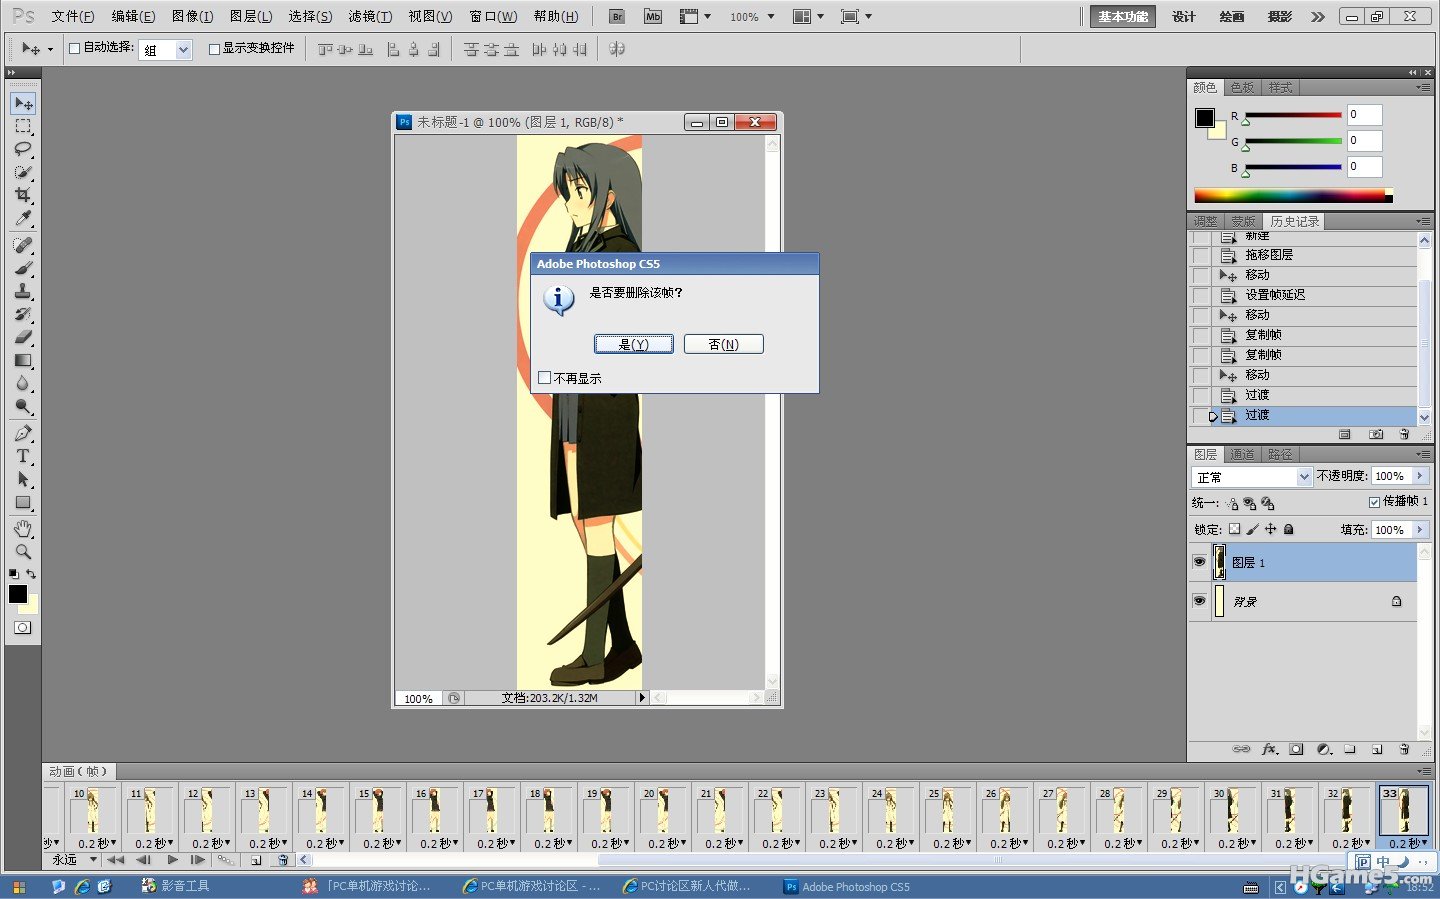The height and width of the screenshot is (899, 1440).
Task: Open the 不透明度 slider arrow
Action: [x=1420, y=476]
